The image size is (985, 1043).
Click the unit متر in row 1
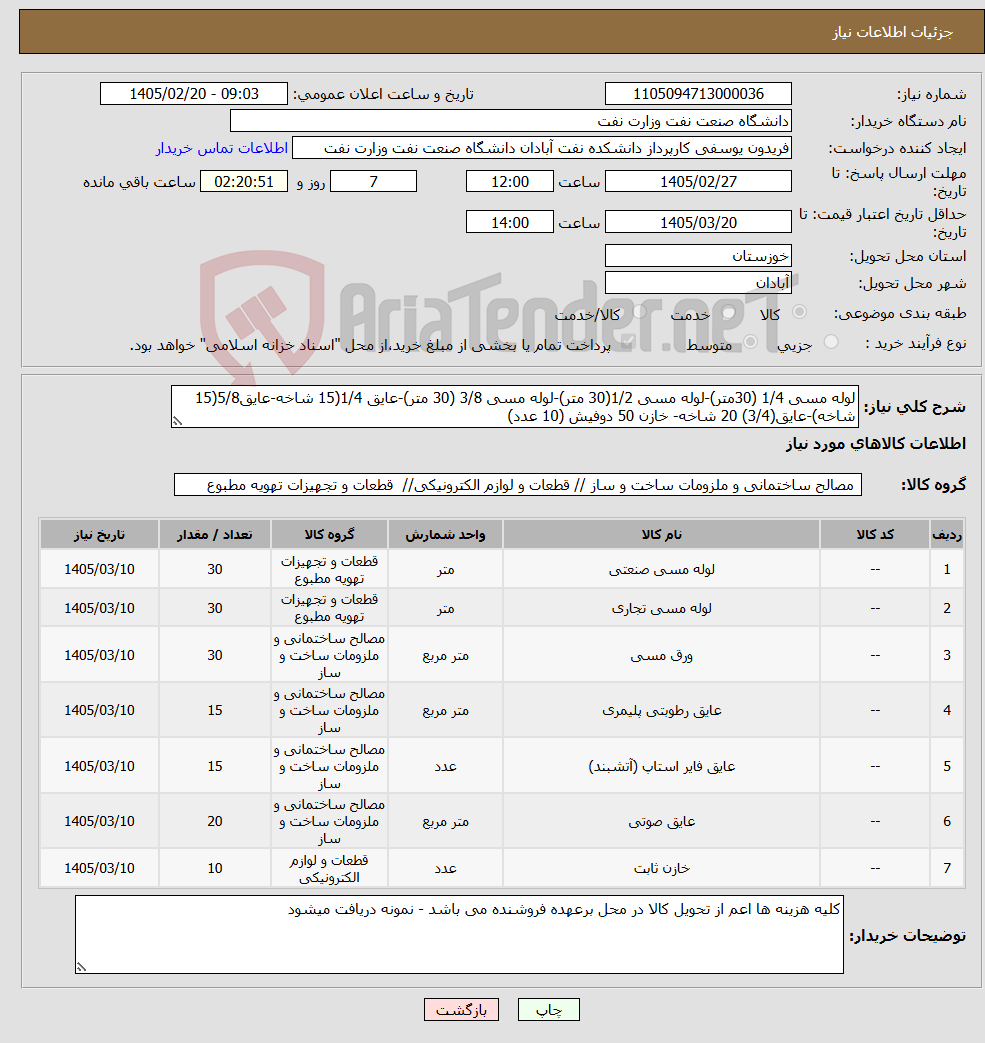coord(446,570)
